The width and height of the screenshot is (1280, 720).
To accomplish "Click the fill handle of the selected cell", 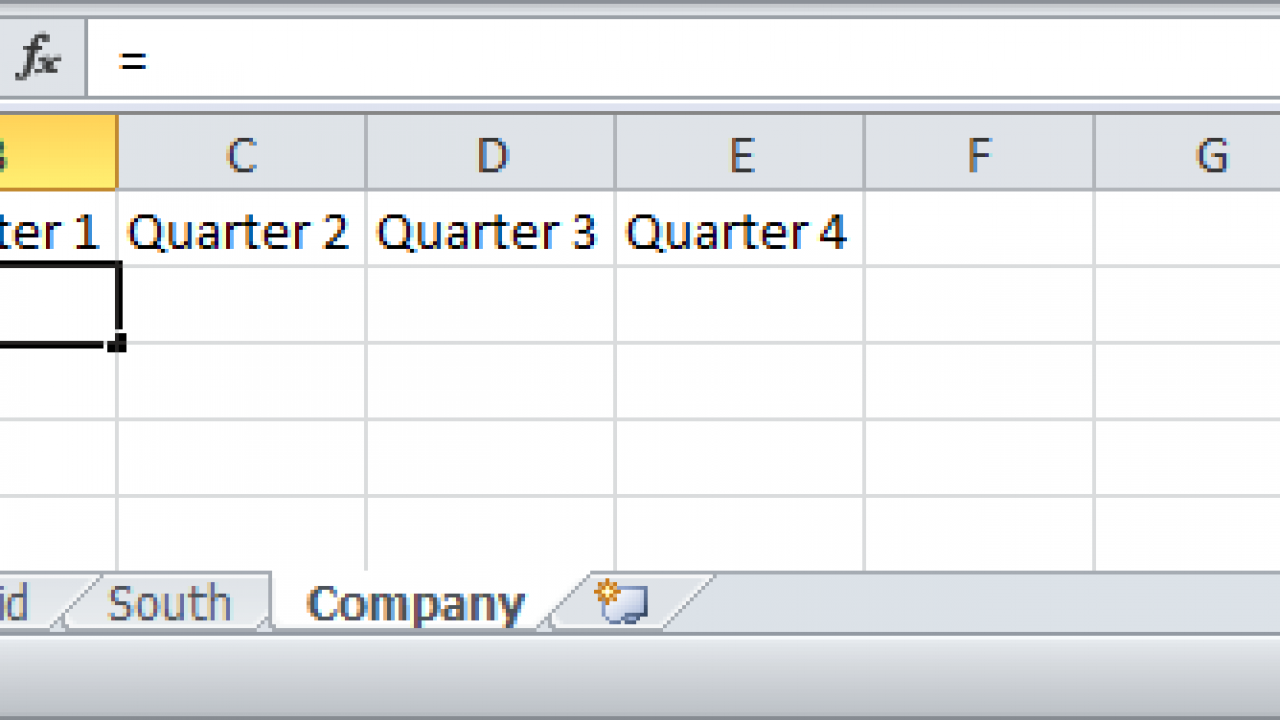I will (117, 344).
